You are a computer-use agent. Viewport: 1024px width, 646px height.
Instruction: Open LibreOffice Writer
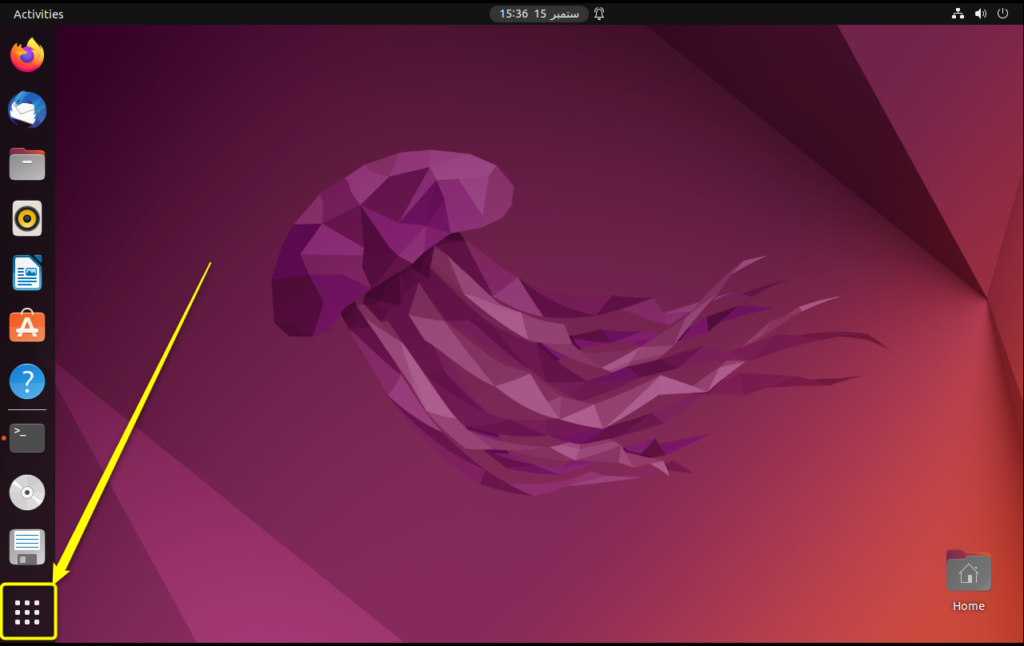[26, 272]
